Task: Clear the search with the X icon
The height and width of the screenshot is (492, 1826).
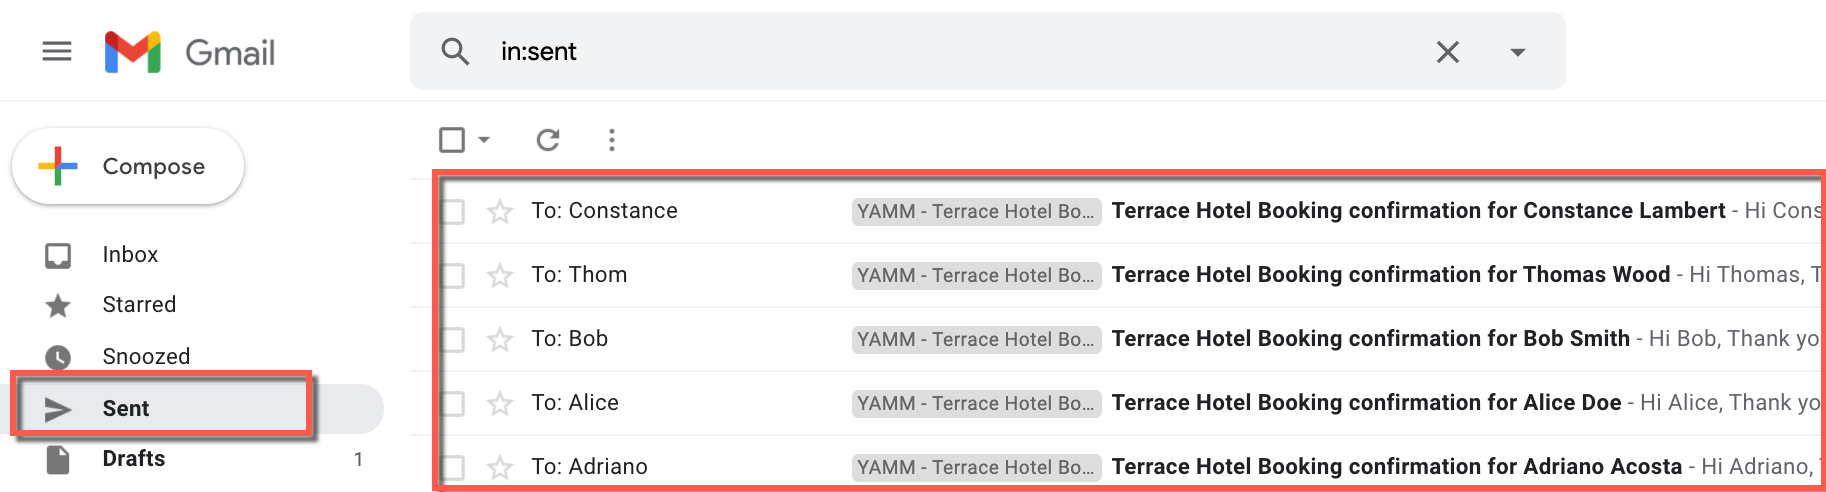Action: click(x=1447, y=52)
